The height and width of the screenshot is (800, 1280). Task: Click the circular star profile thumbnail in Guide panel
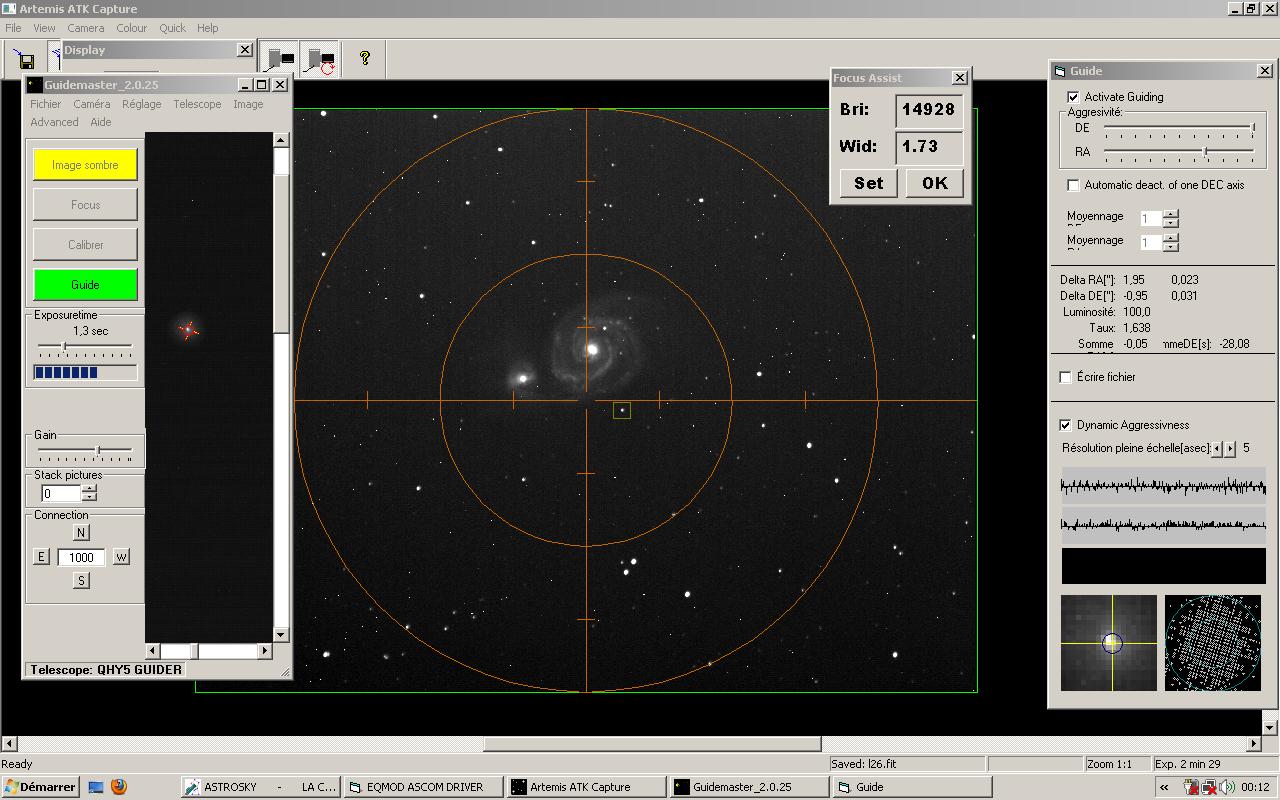tap(1213, 643)
